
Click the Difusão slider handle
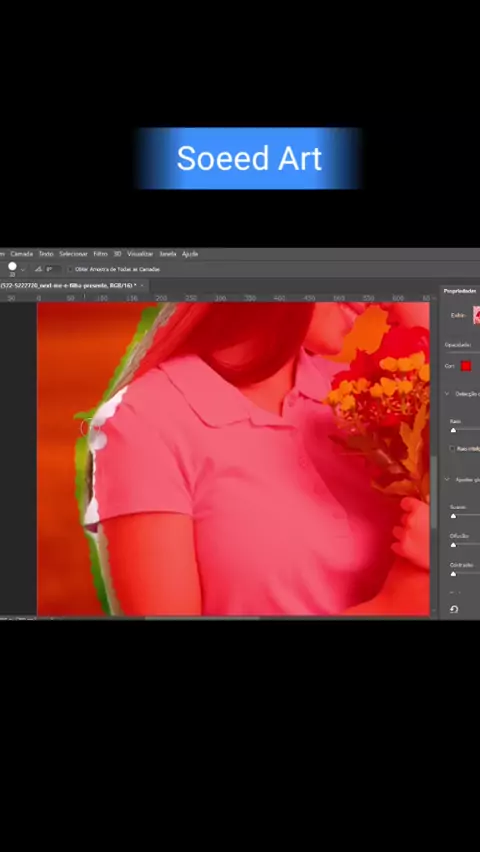coord(453,544)
